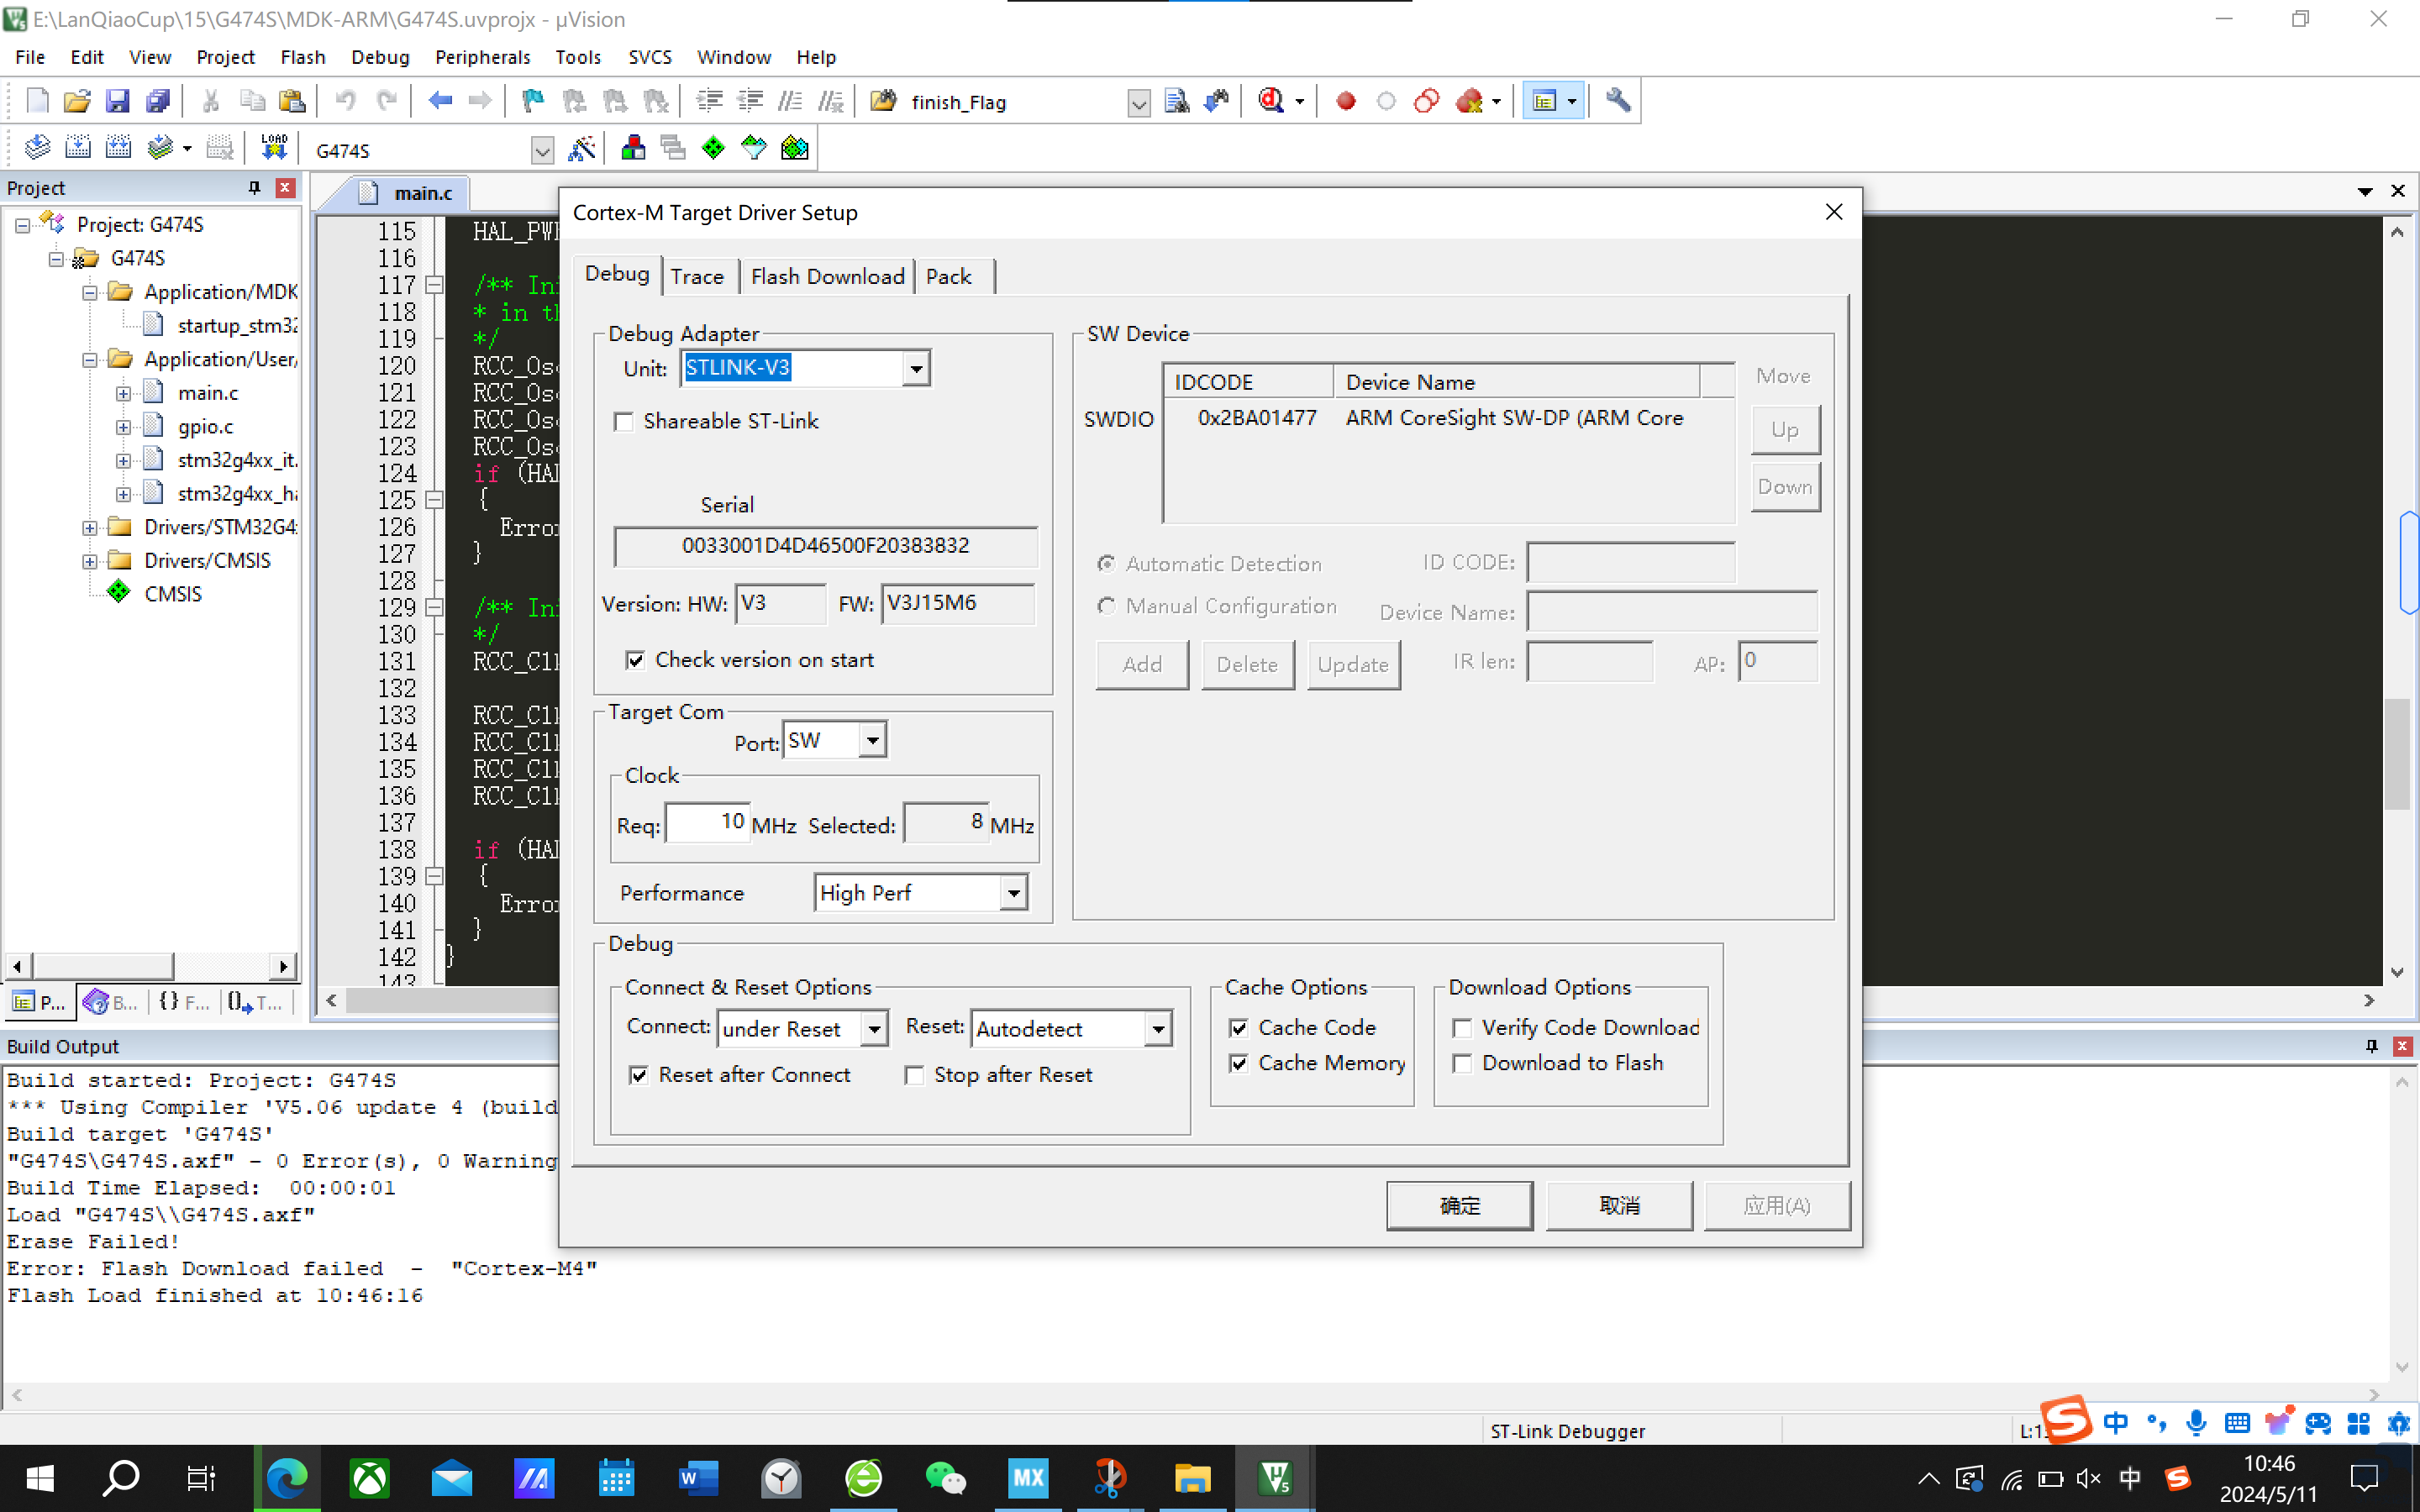Open File Explorer from the taskbar

[1192, 1478]
